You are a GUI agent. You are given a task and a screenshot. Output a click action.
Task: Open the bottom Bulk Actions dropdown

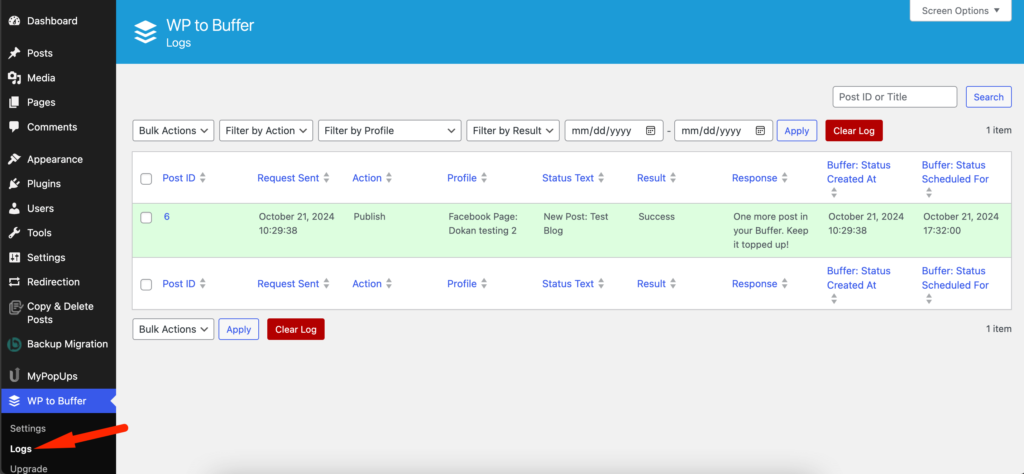(173, 329)
